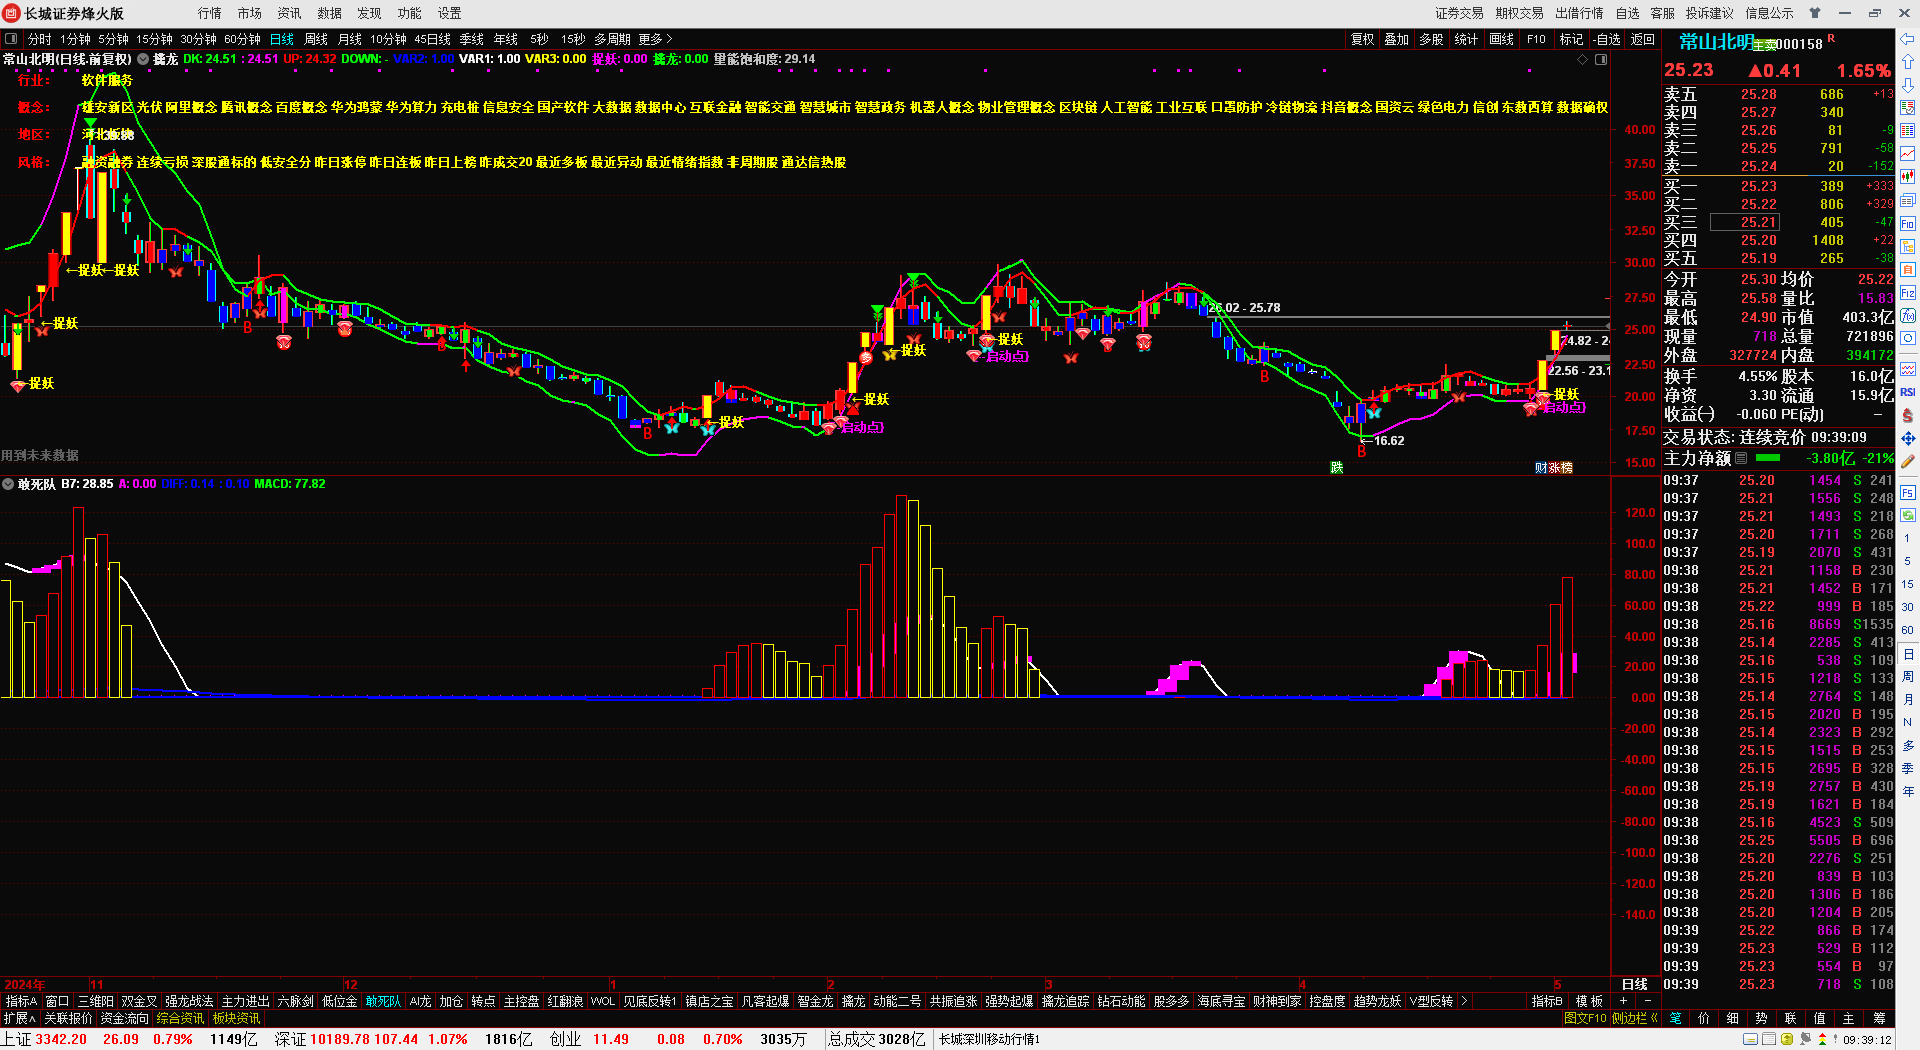Click the F10 company info sidebar icon
This screenshot has width=1920, height=1050.
(1908, 224)
